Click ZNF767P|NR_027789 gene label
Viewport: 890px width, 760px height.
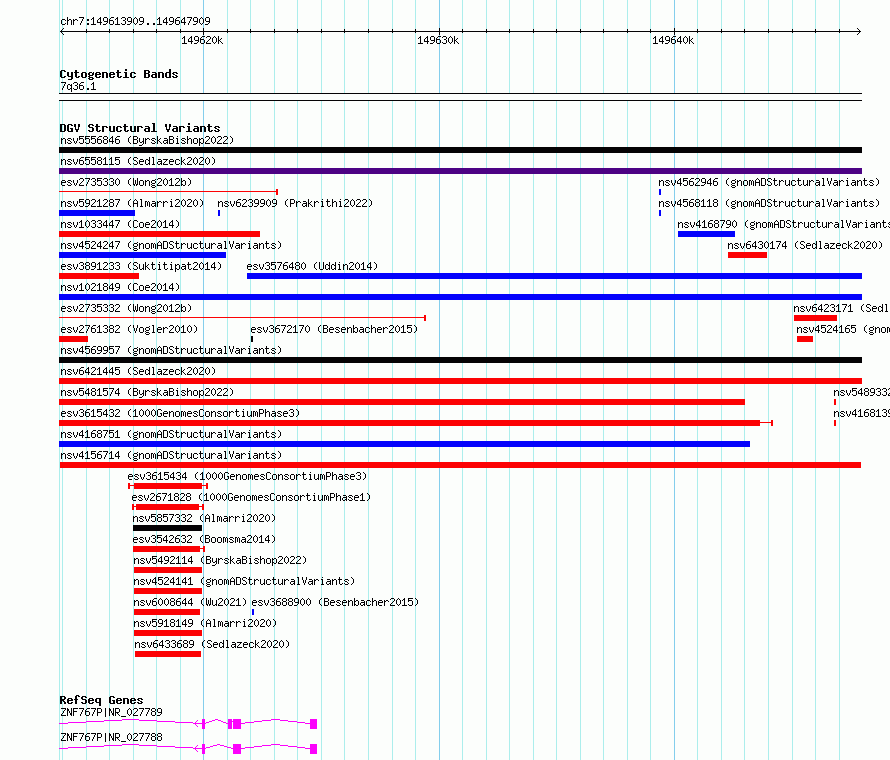111,712
